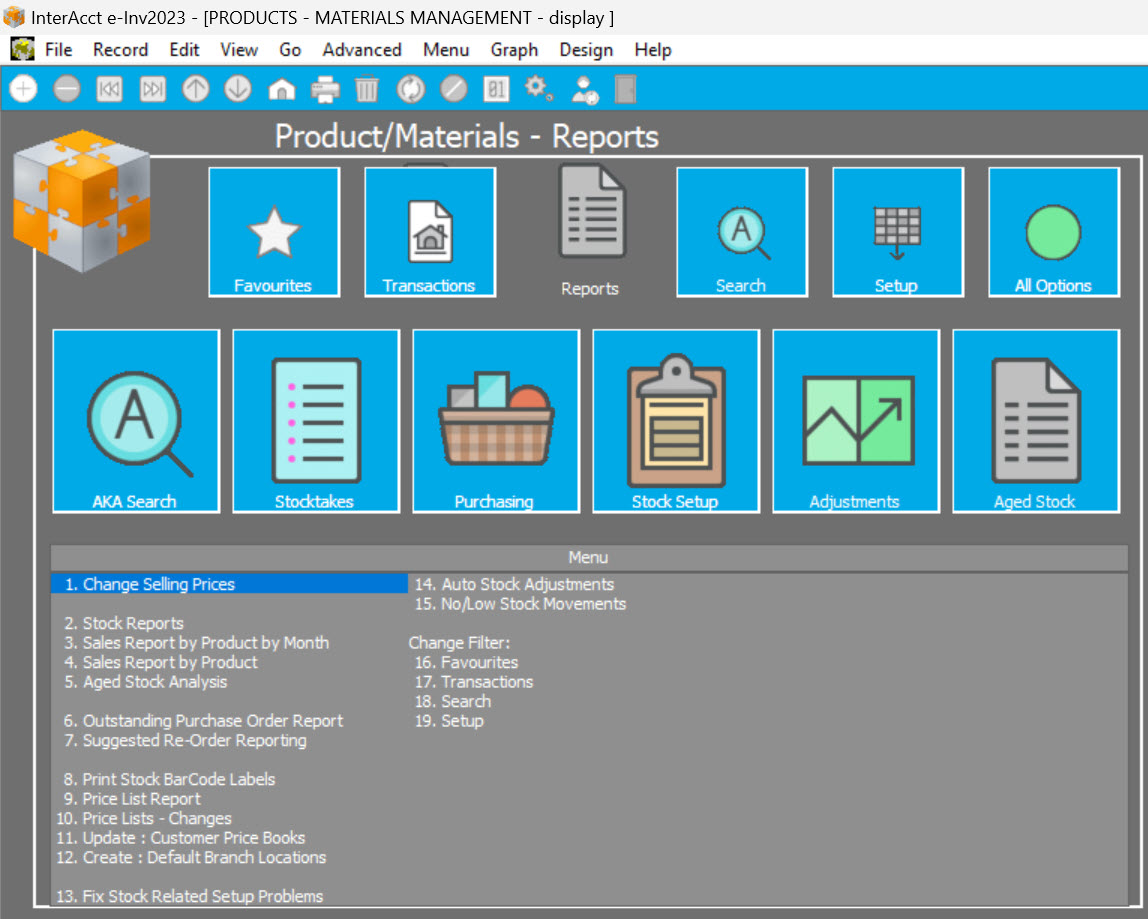1148x919 pixels.
Task: Select '1. Change Selling Prices' menu entry
Action: [229, 584]
